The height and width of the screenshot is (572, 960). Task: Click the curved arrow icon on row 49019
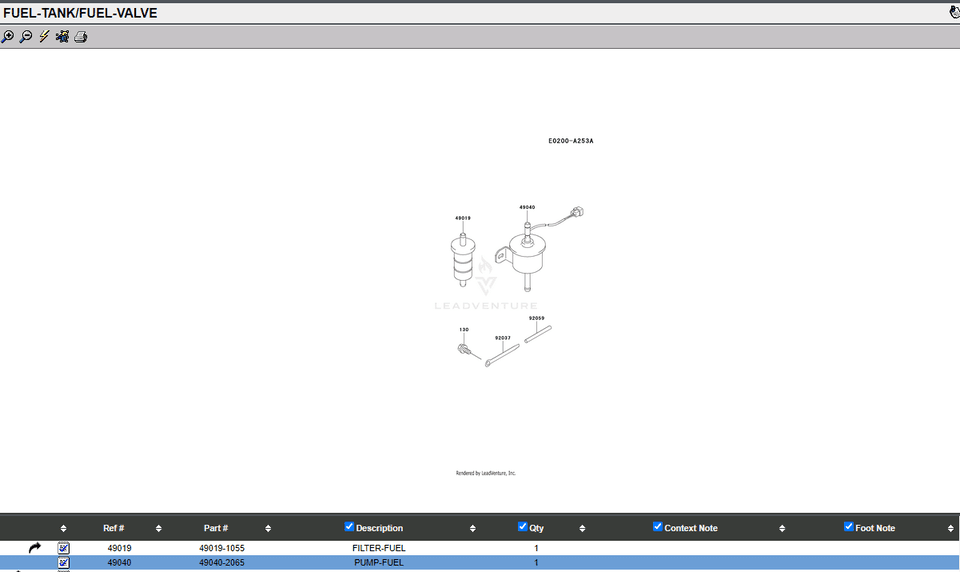pyautogui.click(x=35, y=548)
